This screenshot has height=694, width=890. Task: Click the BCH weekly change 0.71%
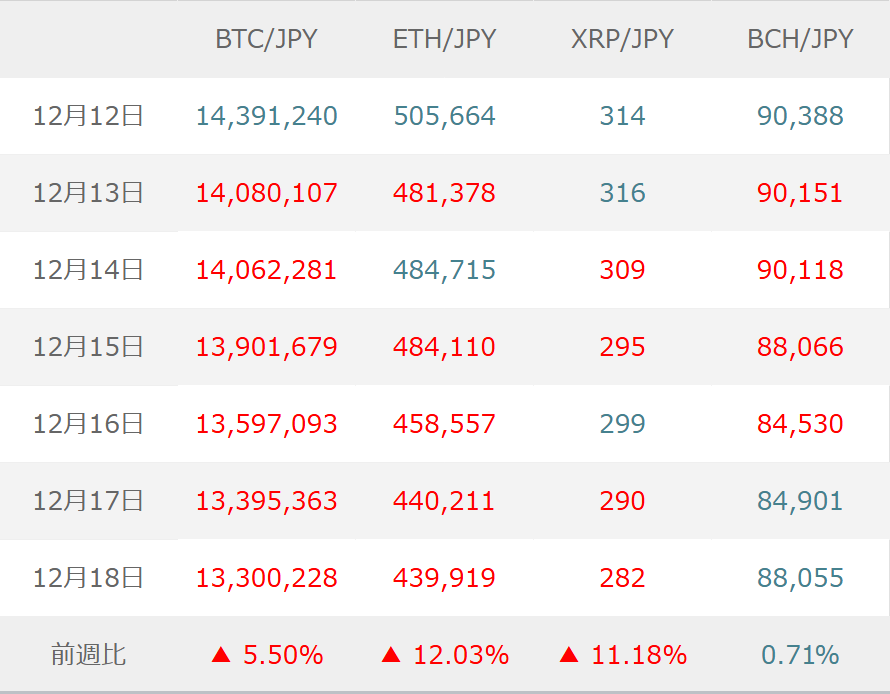(800, 656)
